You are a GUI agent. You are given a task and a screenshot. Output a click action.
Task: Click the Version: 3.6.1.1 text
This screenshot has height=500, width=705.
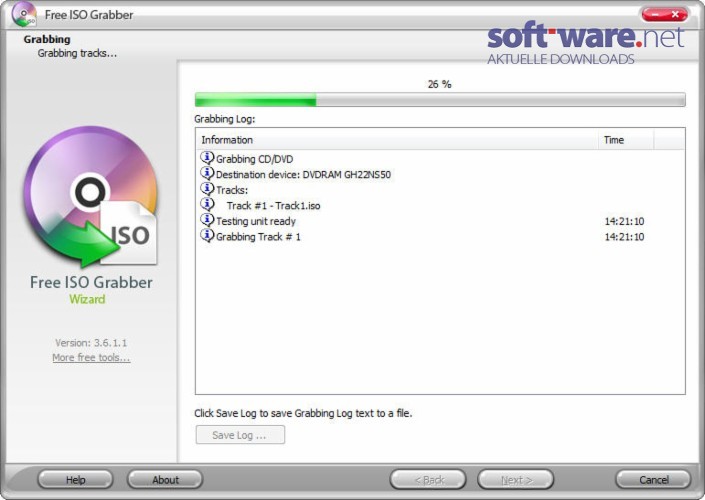pos(91,343)
